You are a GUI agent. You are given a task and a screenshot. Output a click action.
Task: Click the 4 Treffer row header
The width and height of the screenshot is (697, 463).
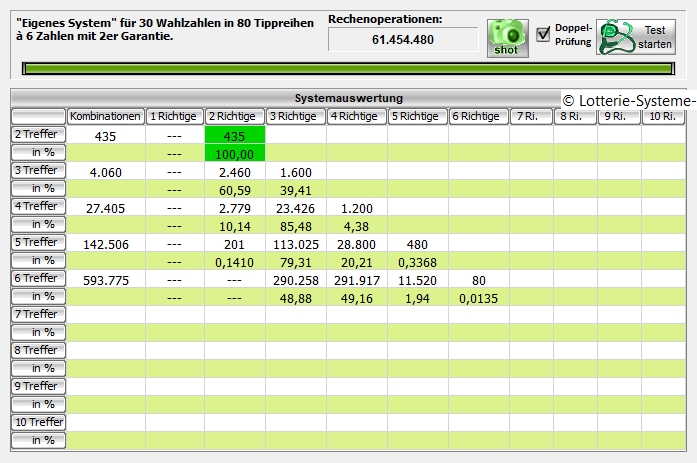coord(38,206)
